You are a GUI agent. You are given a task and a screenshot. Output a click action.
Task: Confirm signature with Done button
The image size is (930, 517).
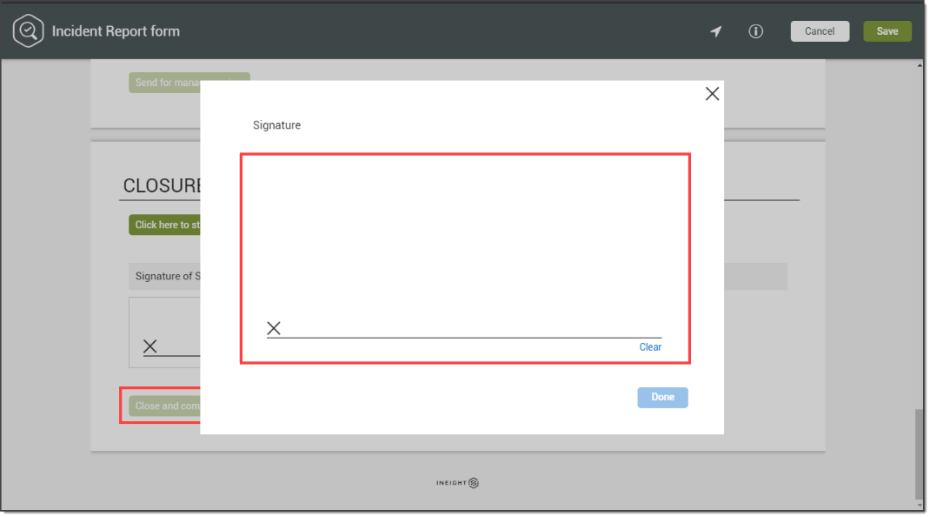(x=663, y=397)
